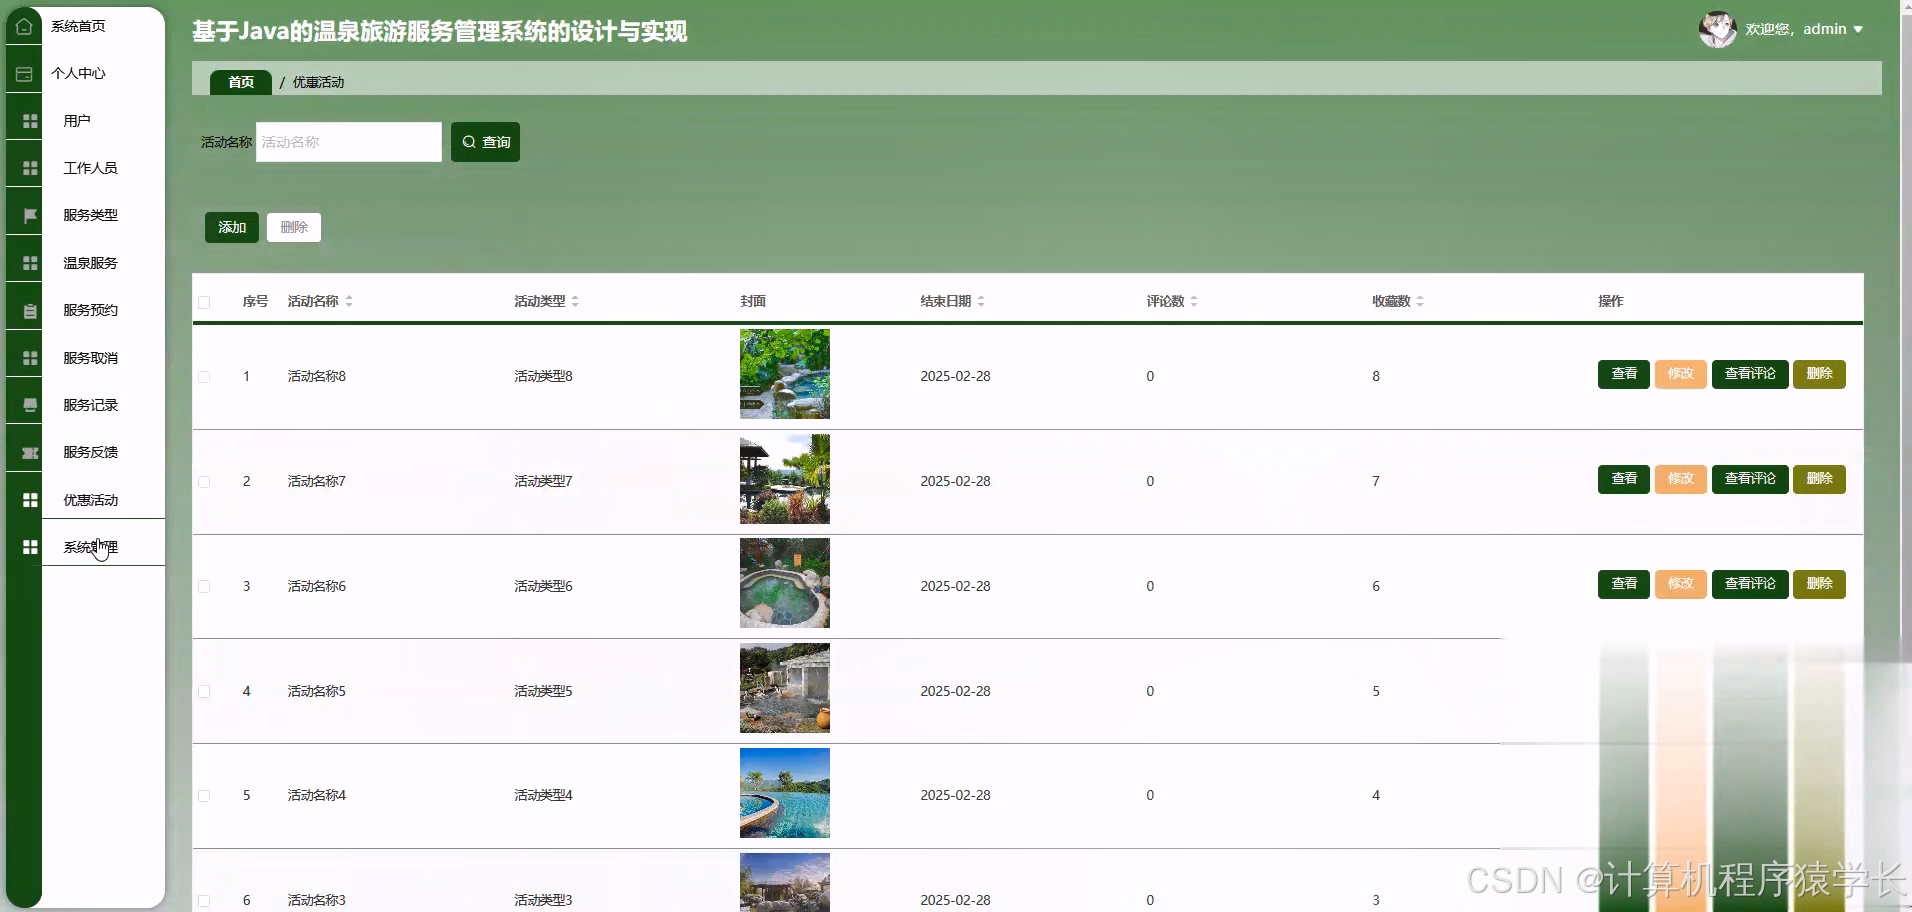
Task: Click the grid icon beside 用户
Action: 30,121
